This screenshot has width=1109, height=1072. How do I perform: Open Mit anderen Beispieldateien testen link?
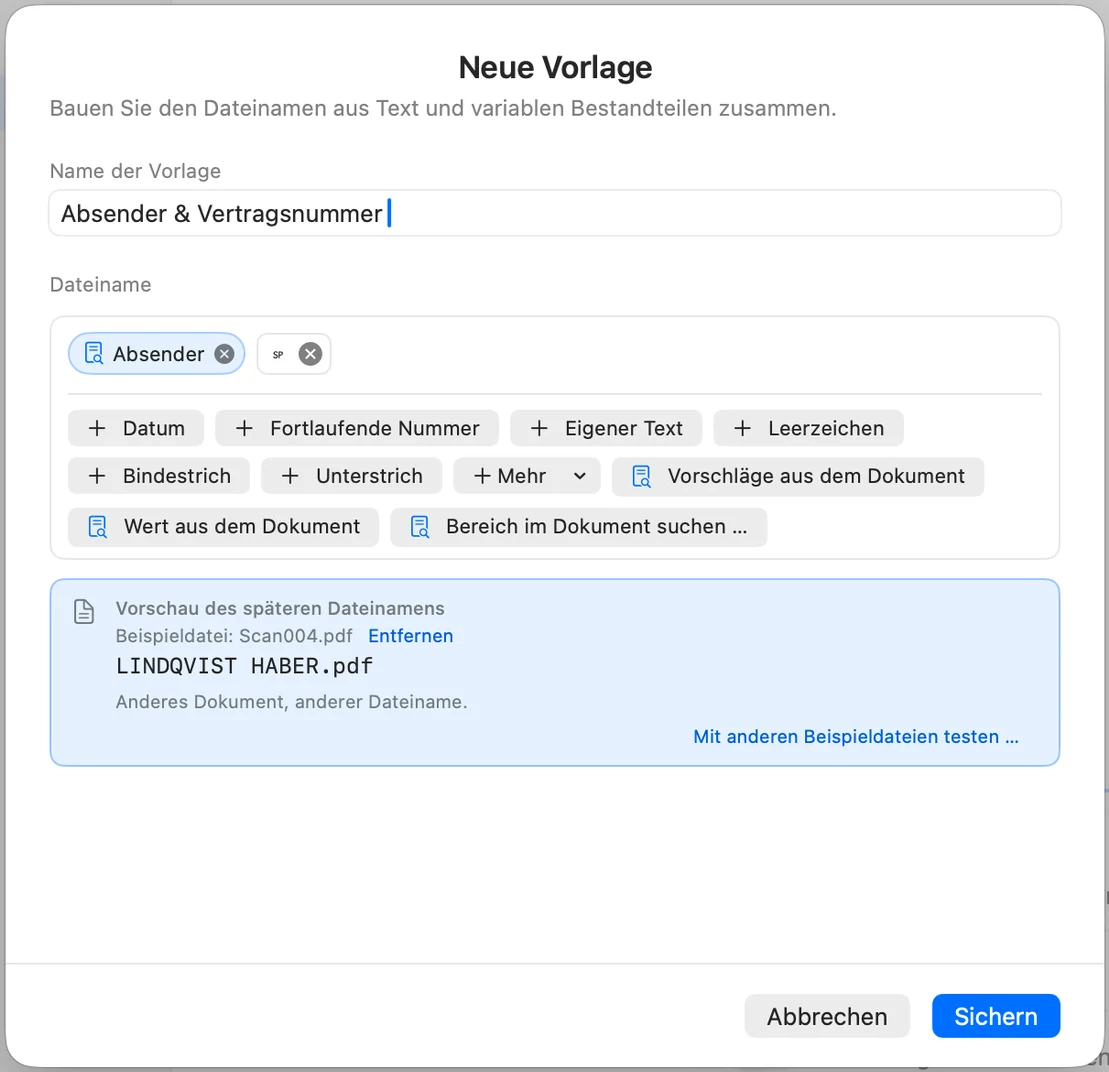pyautogui.click(x=856, y=736)
